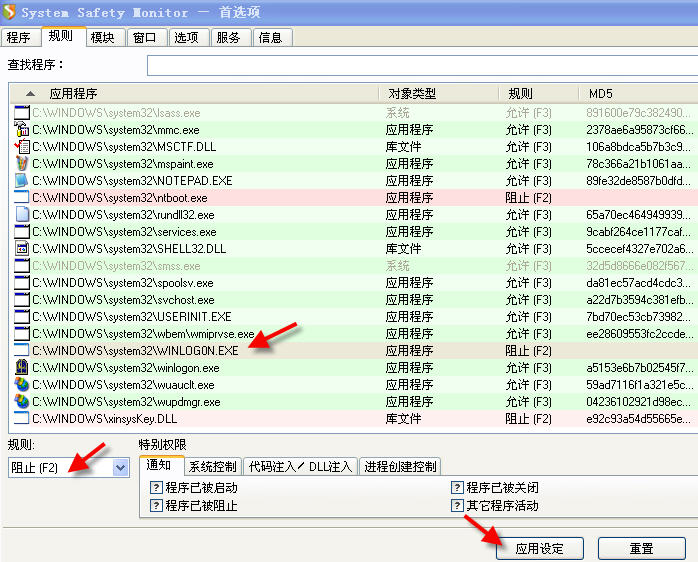The height and width of the screenshot is (562, 698).
Task: Click the xinsysKey.DLL row icon
Action: pyautogui.click(x=21, y=419)
